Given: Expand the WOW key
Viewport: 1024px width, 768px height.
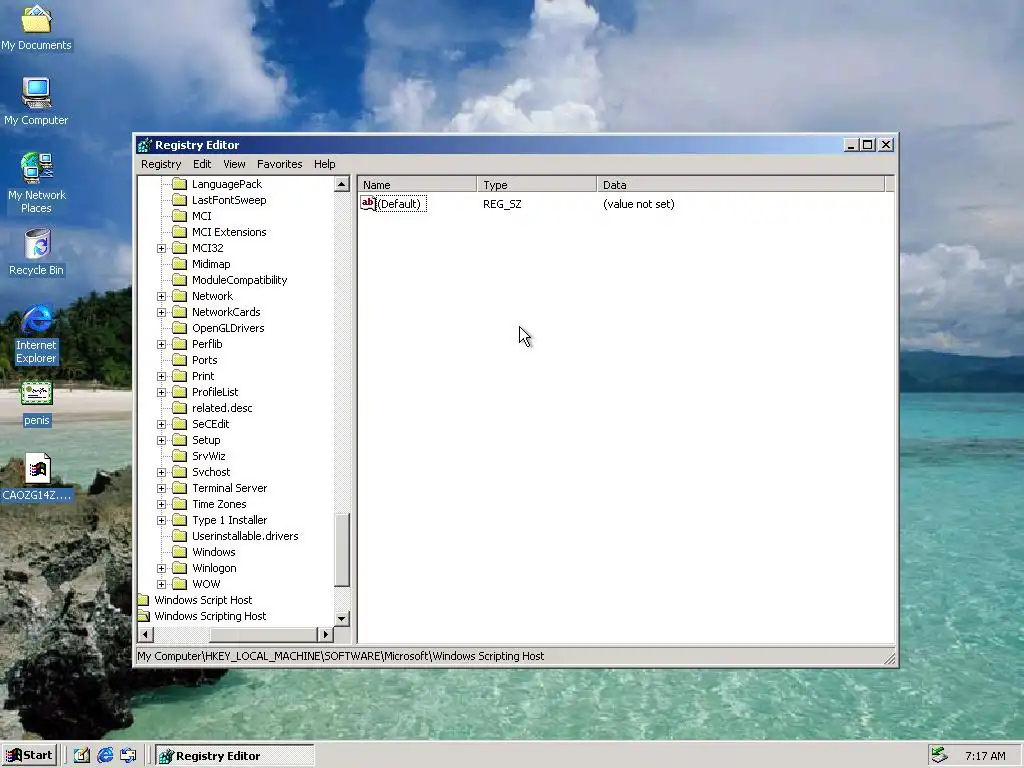Looking at the screenshot, I should pos(161,584).
